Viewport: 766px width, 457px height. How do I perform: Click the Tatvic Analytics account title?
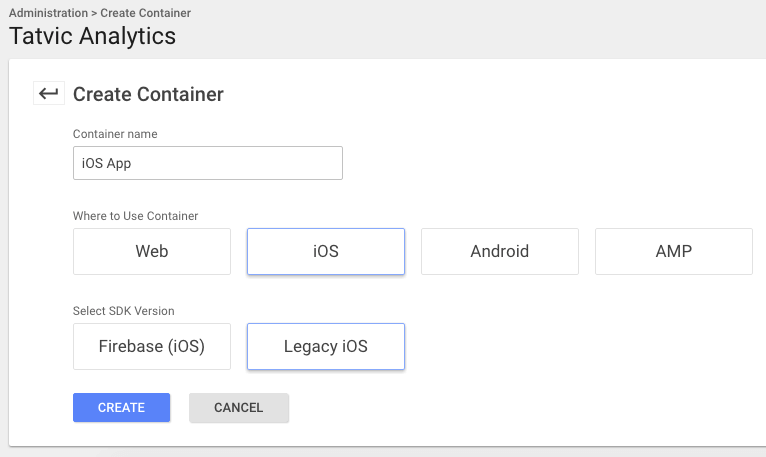(92, 36)
